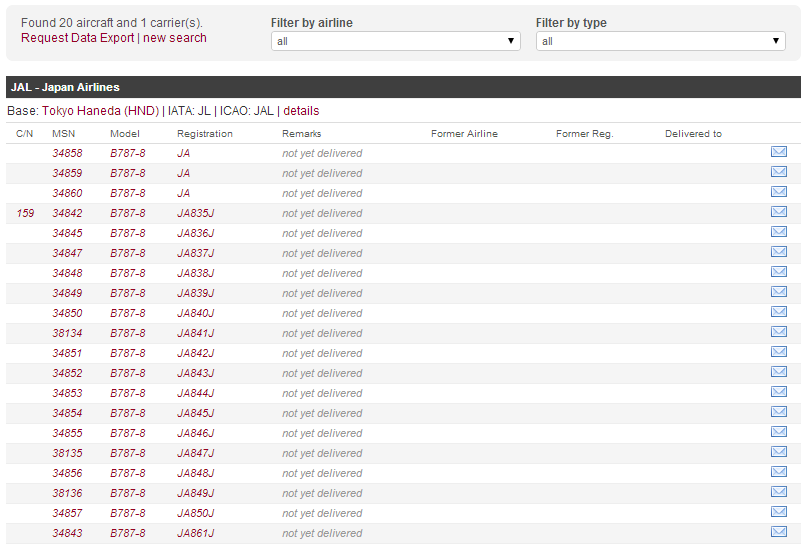Click envelope icon for JA835J row
This screenshot has height=550, width=805.
778,212
